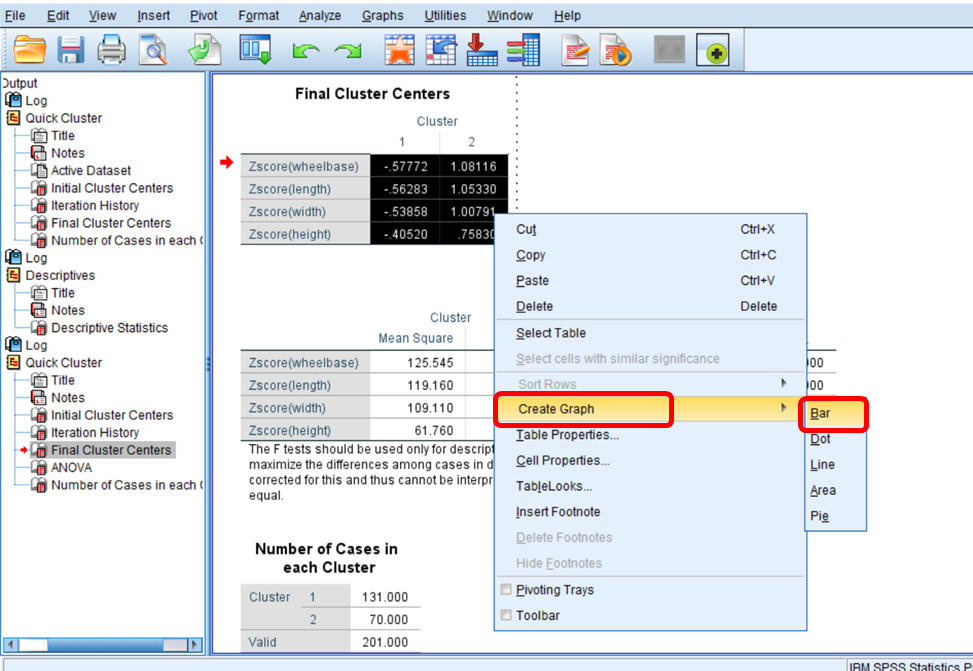
Task: Select Insert Footnote
Action: 557,511
